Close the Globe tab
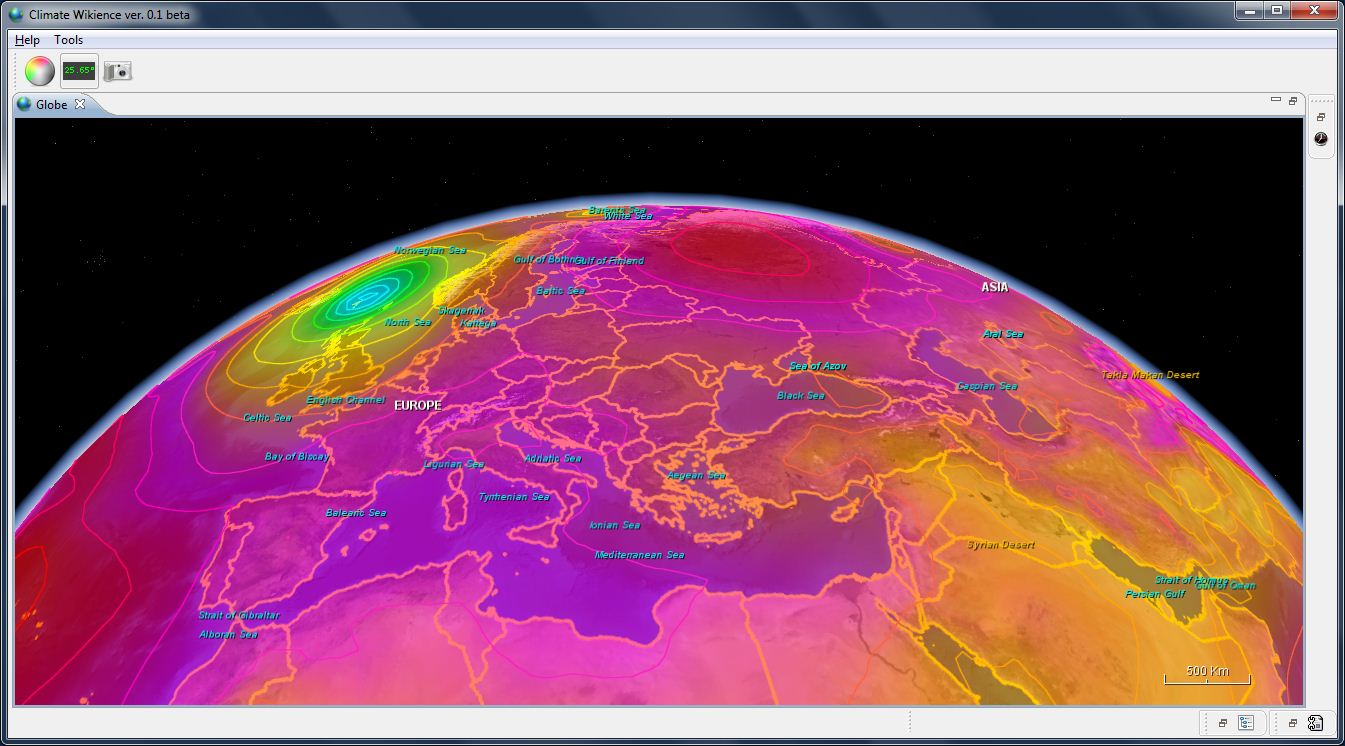Screen dimensions: 1345x746 [81, 104]
